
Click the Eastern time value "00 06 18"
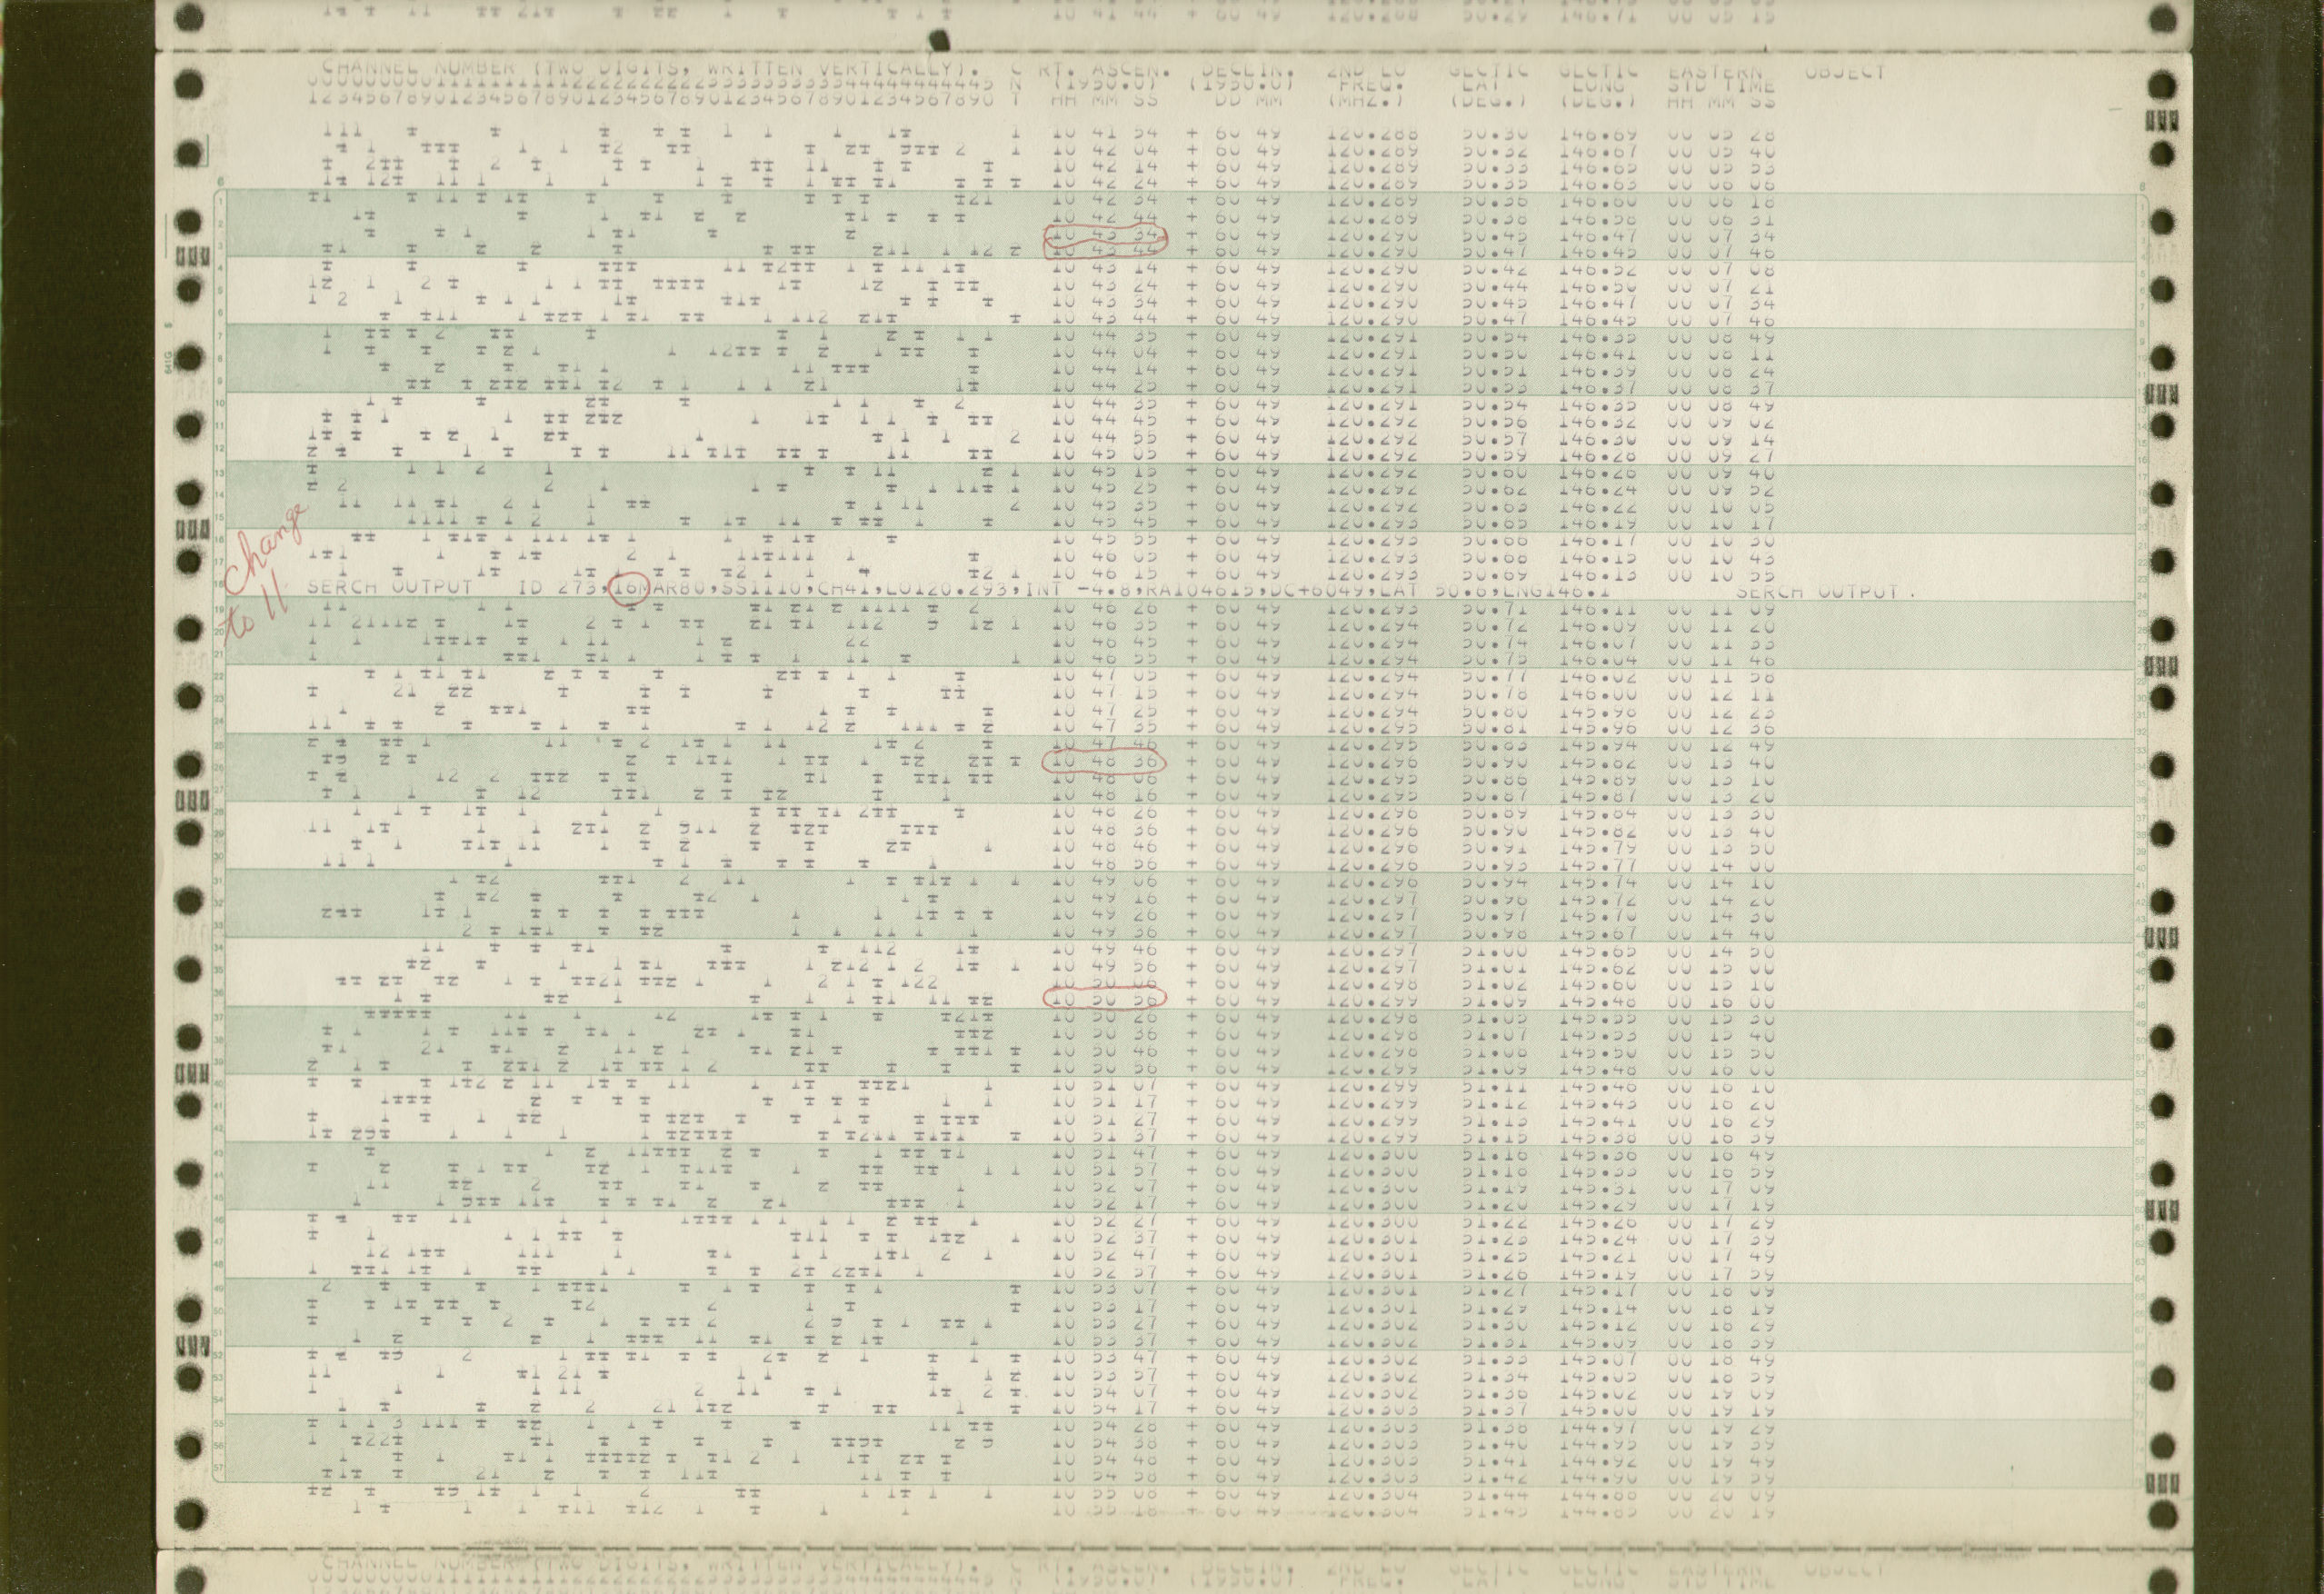point(1722,201)
